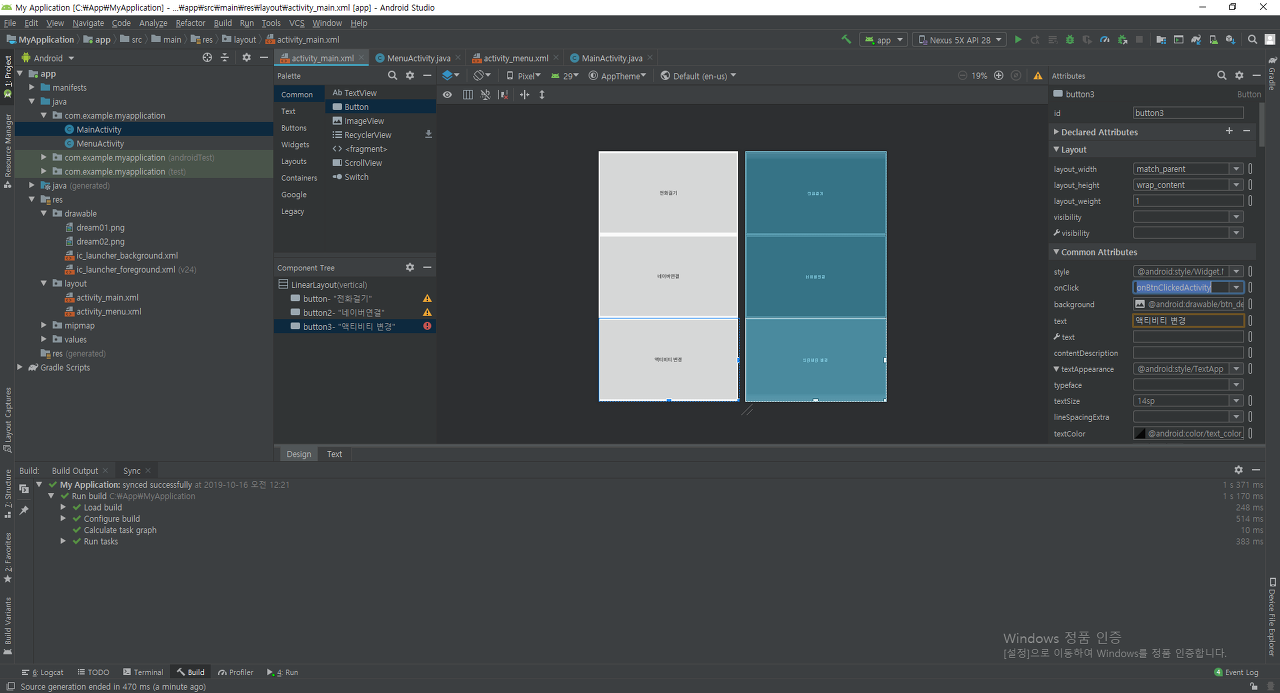This screenshot has width=1280, height=693.
Task: Open the Pixel device preview dropdown
Action: (523, 75)
